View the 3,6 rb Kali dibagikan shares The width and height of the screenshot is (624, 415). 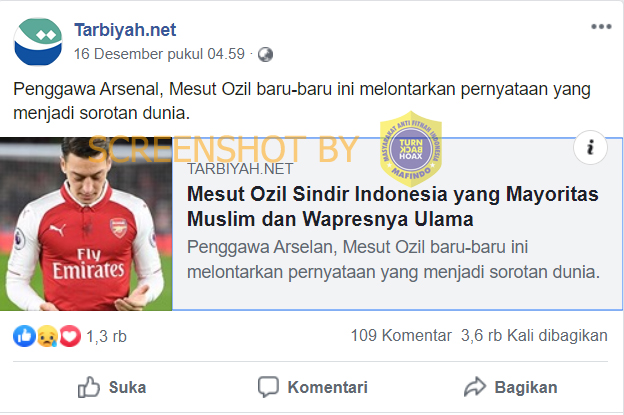click(533, 336)
